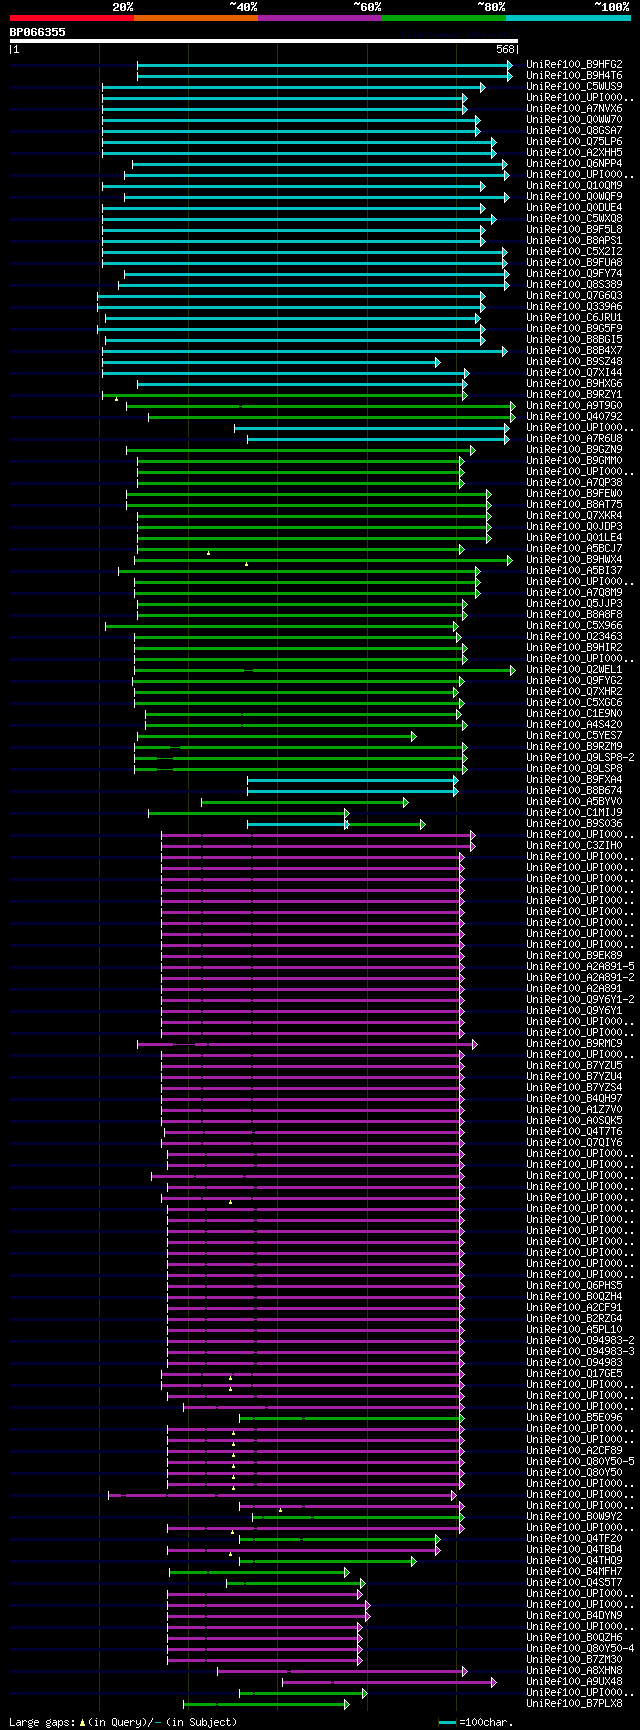Open the UniRef100_B9HFG2 hit label

pos(574,64)
